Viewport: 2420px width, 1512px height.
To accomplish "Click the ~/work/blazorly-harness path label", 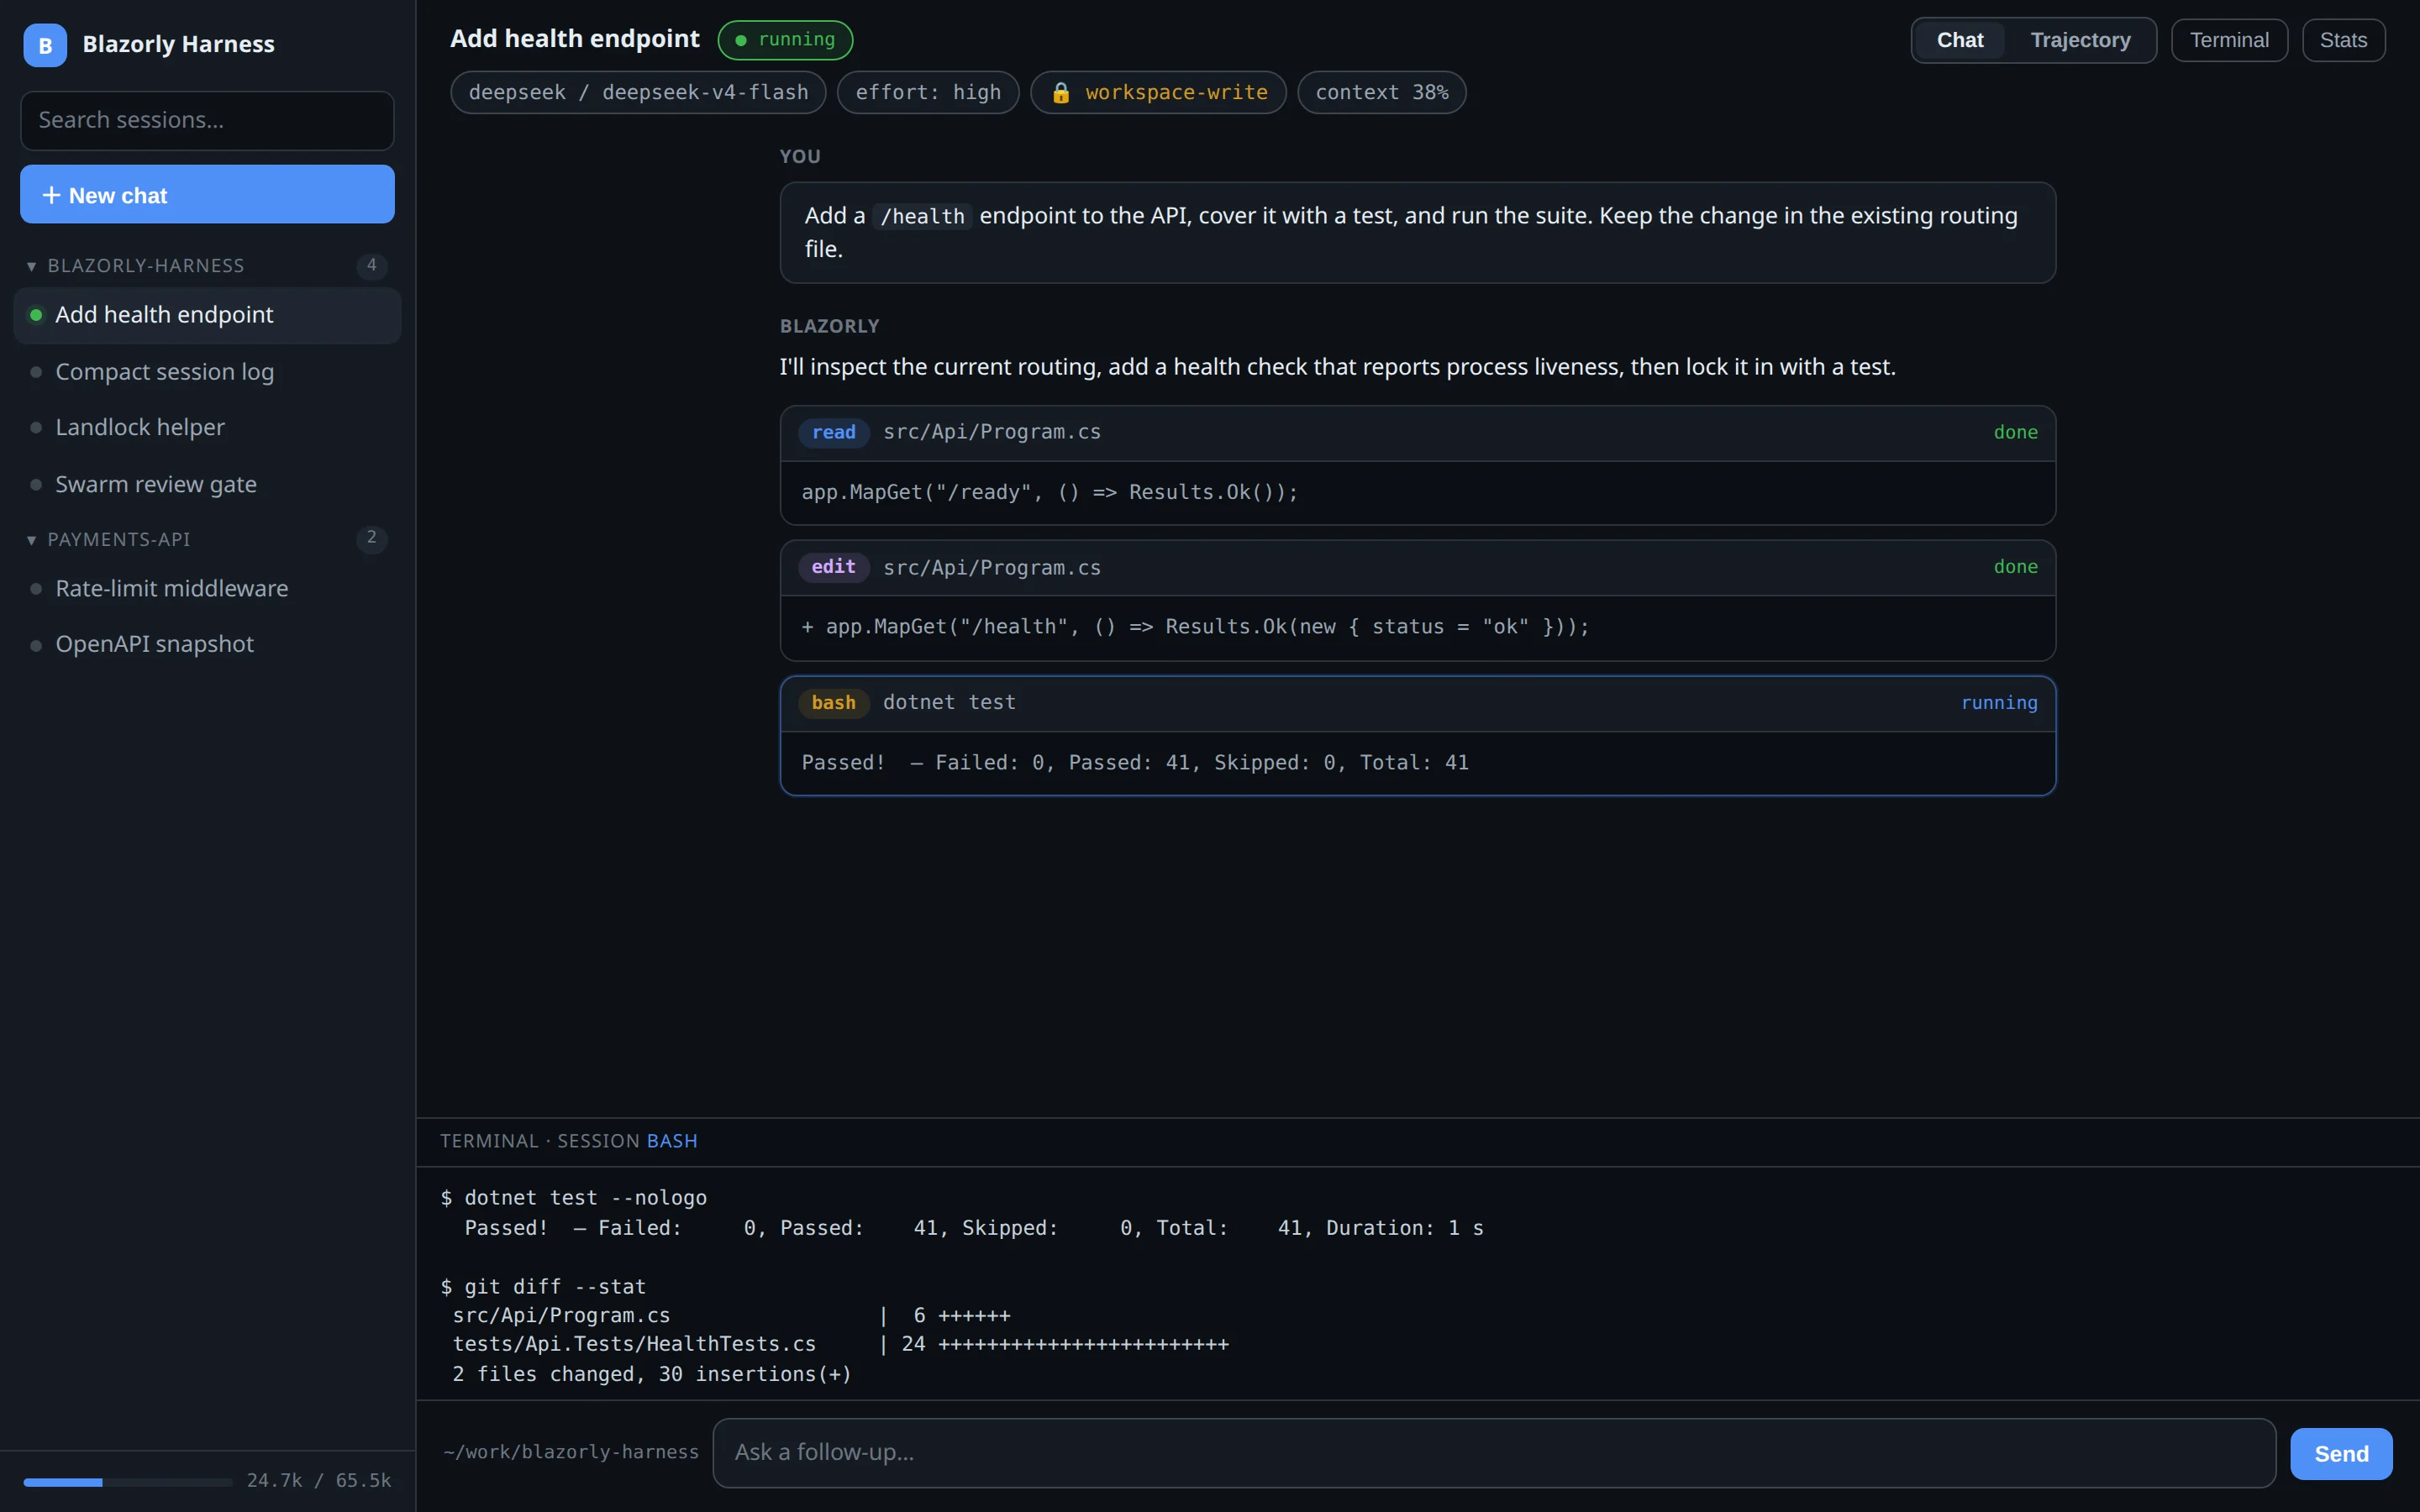I will click(571, 1452).
